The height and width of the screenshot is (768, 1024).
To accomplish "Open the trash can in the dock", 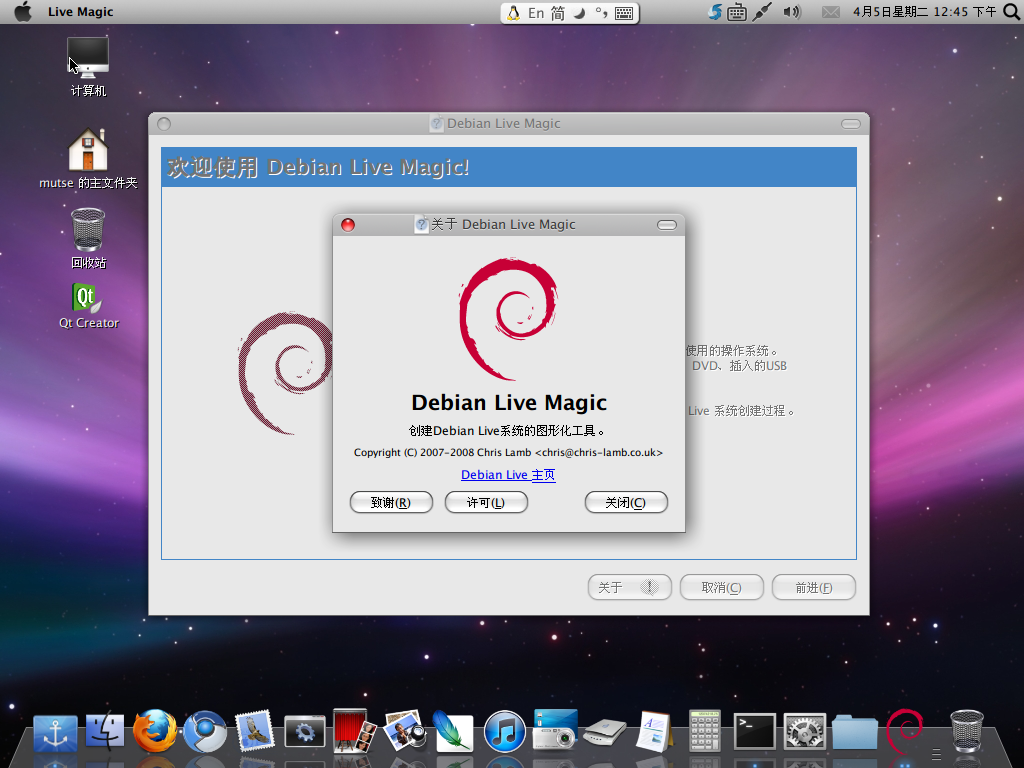I will coord(967,731).
